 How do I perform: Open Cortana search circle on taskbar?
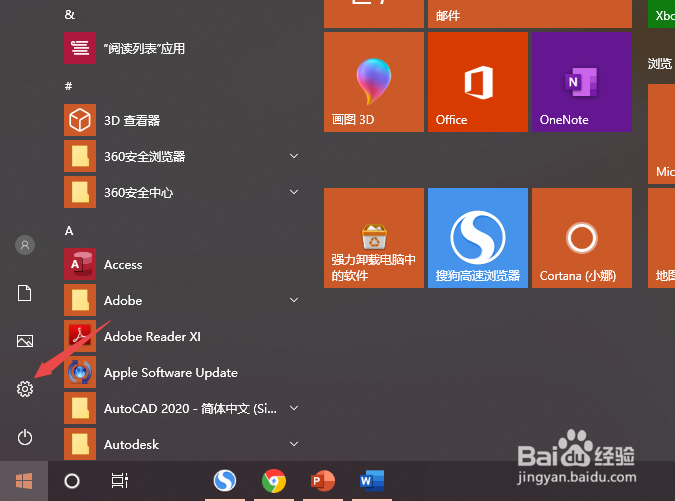(x=72, y=481)
